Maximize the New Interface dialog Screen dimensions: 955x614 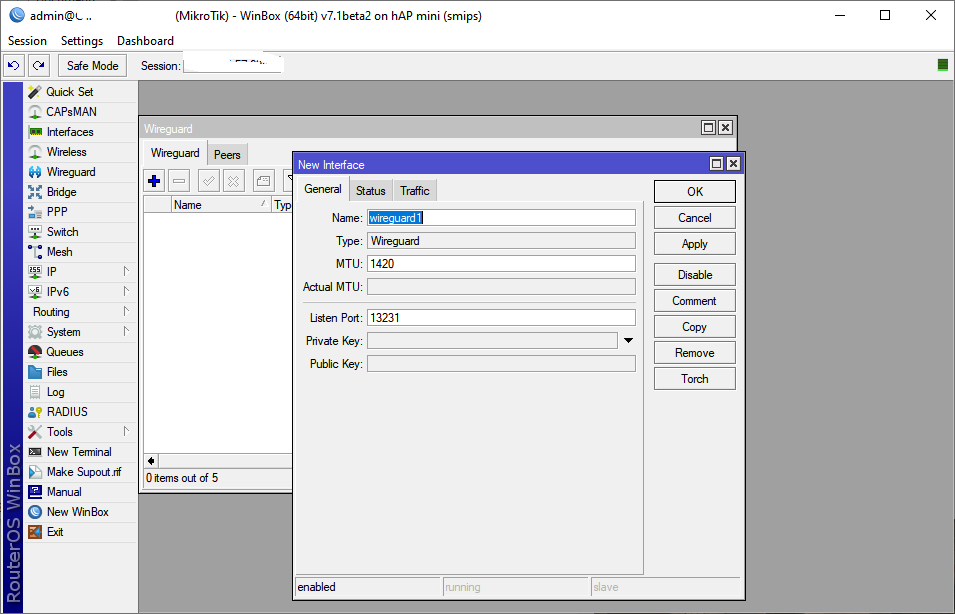(717, 164)
